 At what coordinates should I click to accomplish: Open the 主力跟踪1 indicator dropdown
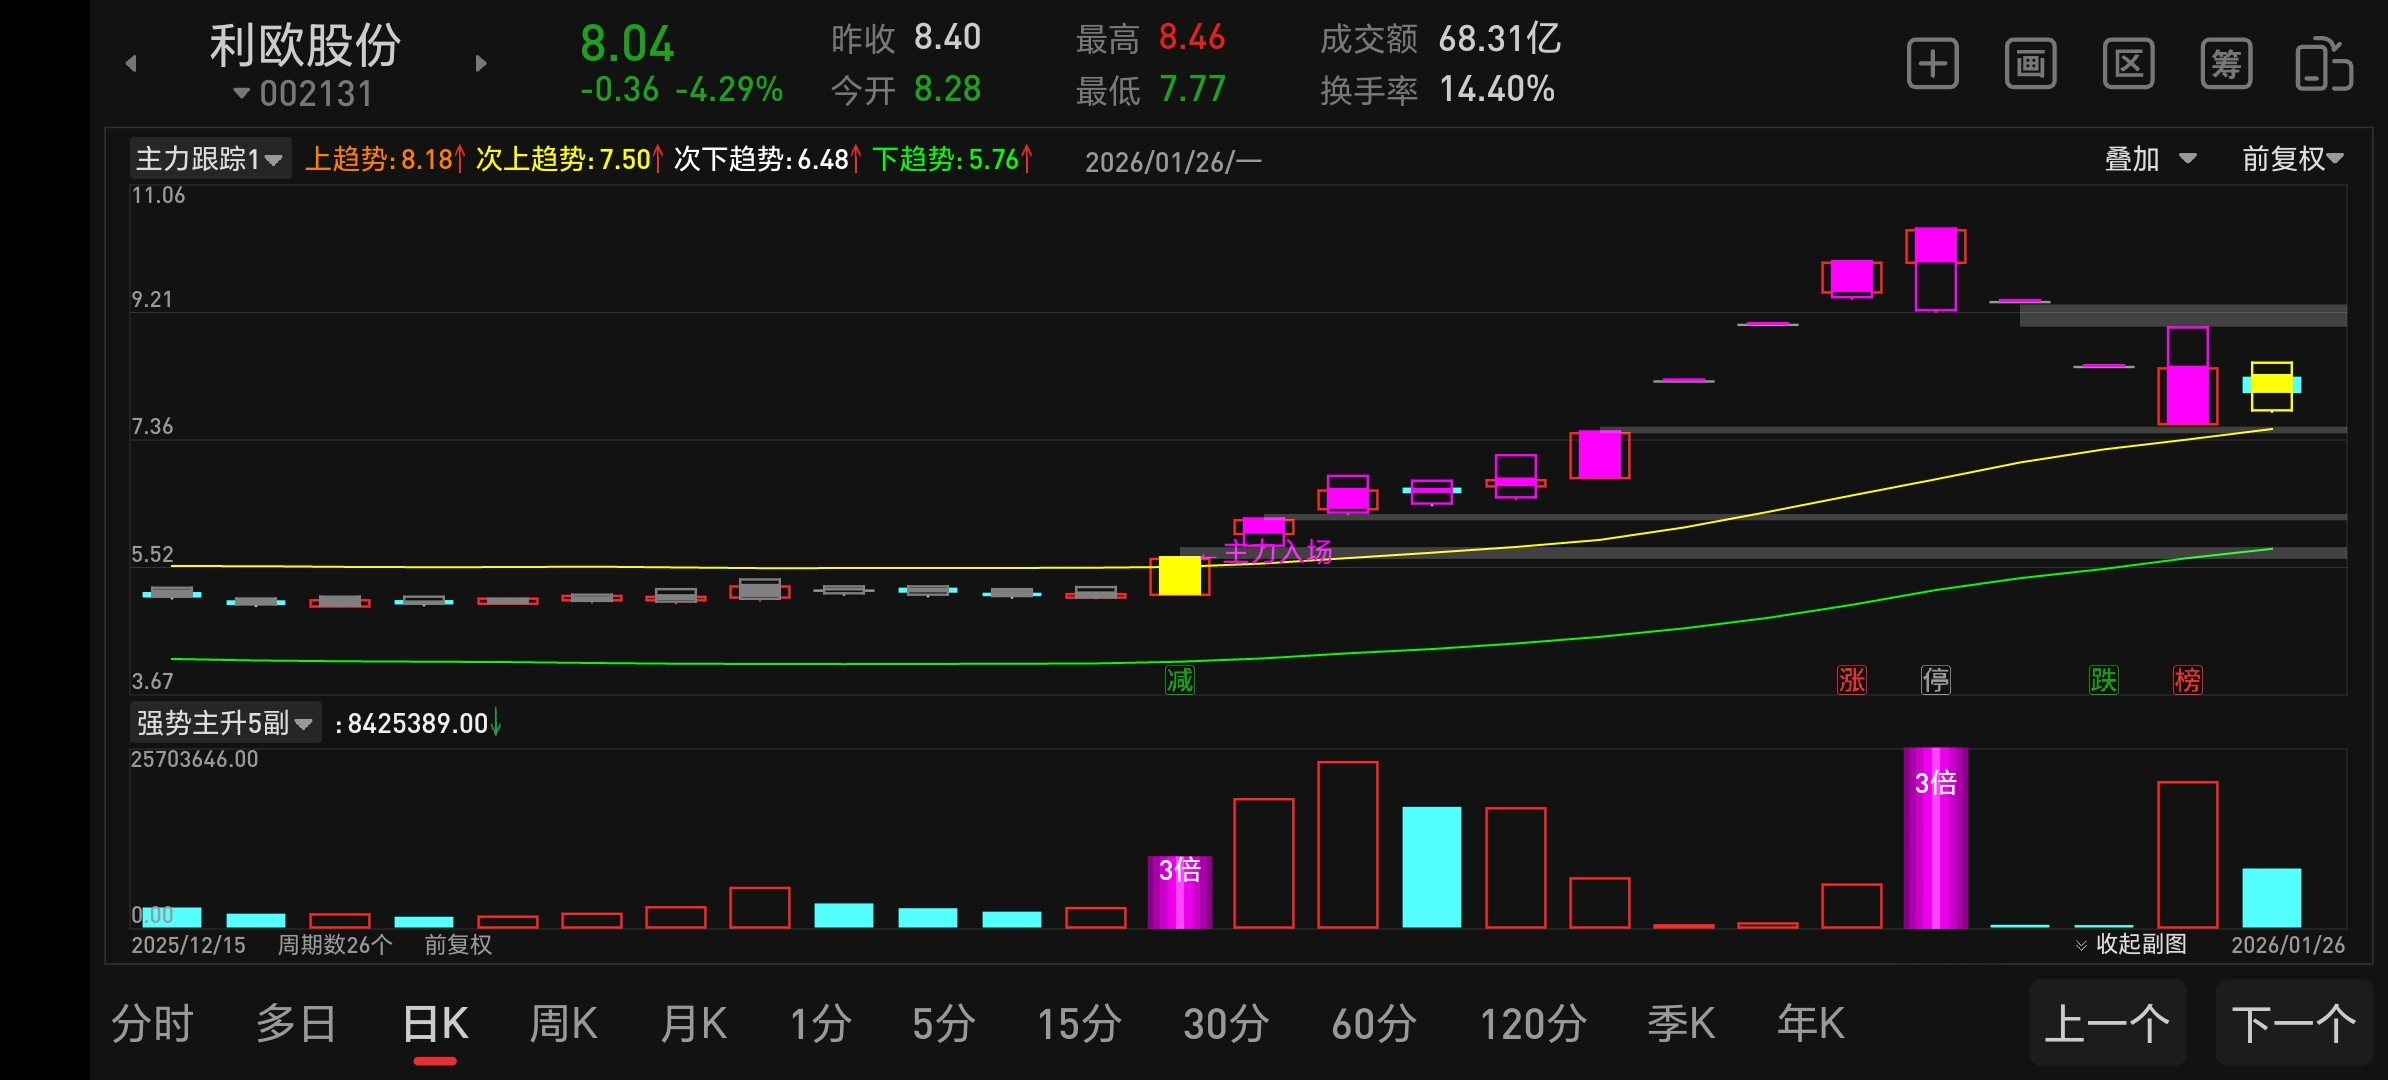(x=210, y=159)
